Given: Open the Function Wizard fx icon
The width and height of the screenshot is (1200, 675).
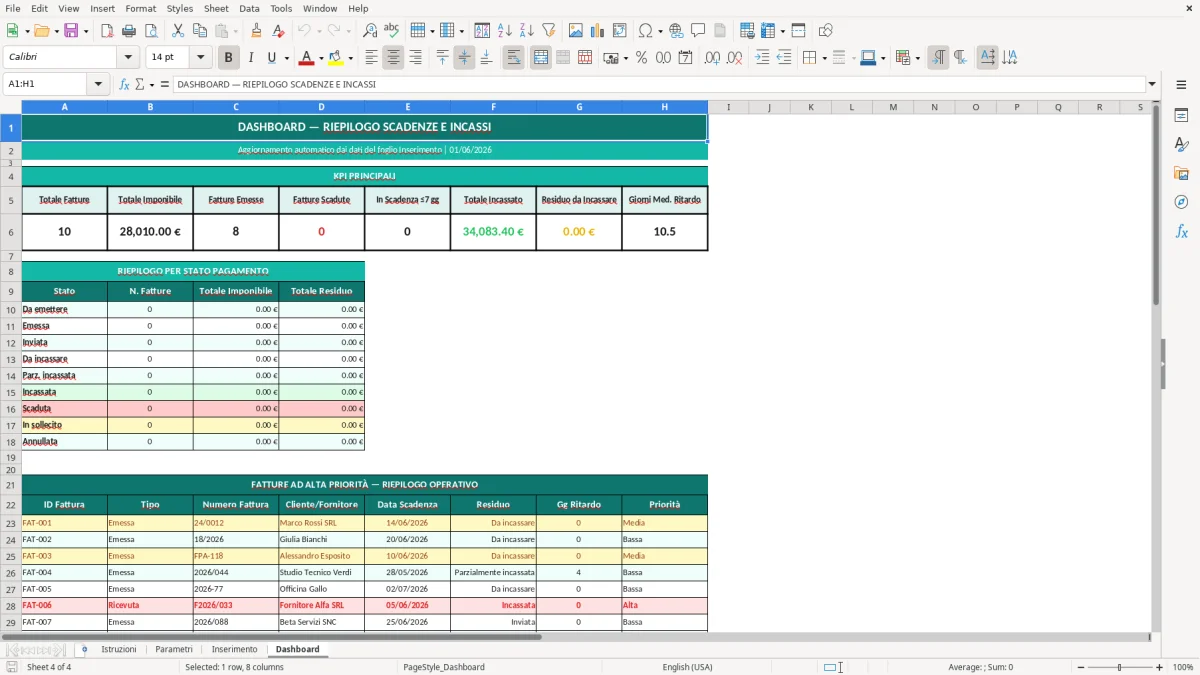Looking at the screenshot, I should [x=125, y=84].
